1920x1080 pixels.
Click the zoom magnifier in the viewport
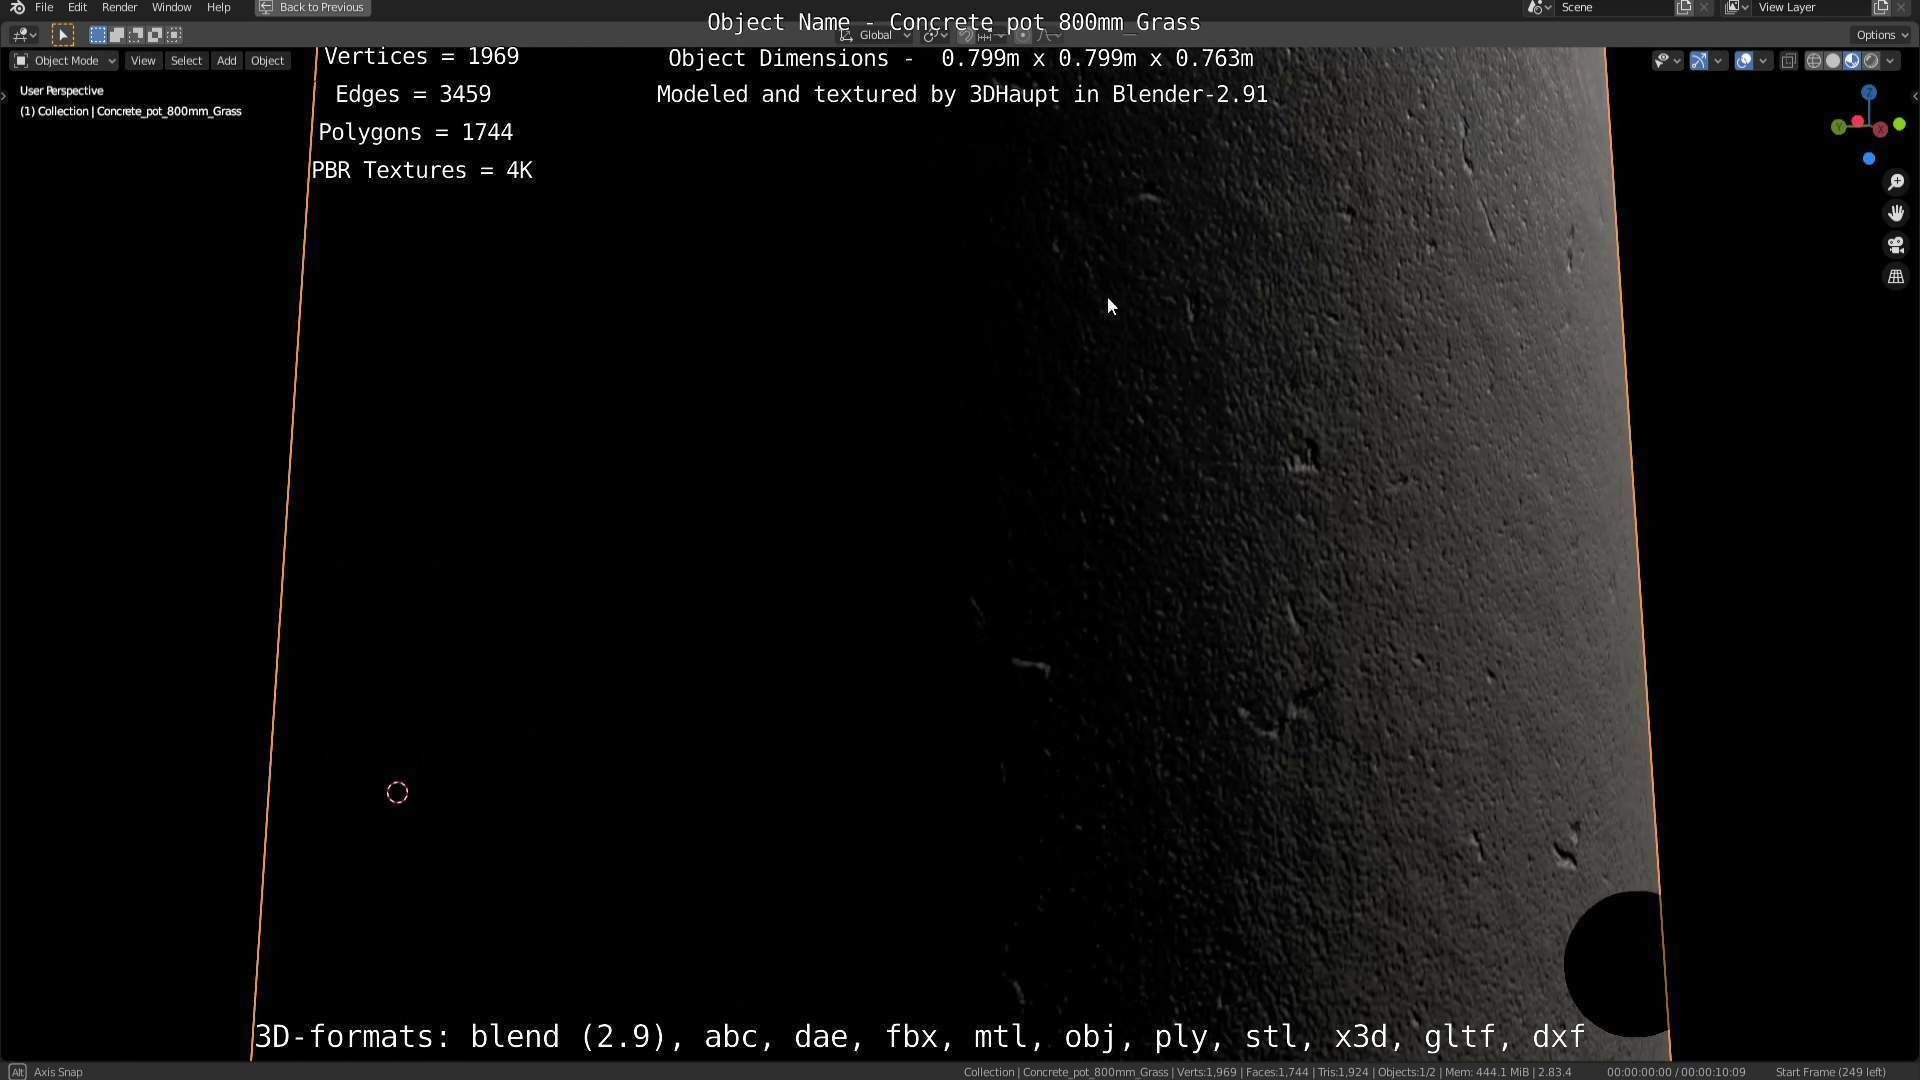[x=1895, y=182]
